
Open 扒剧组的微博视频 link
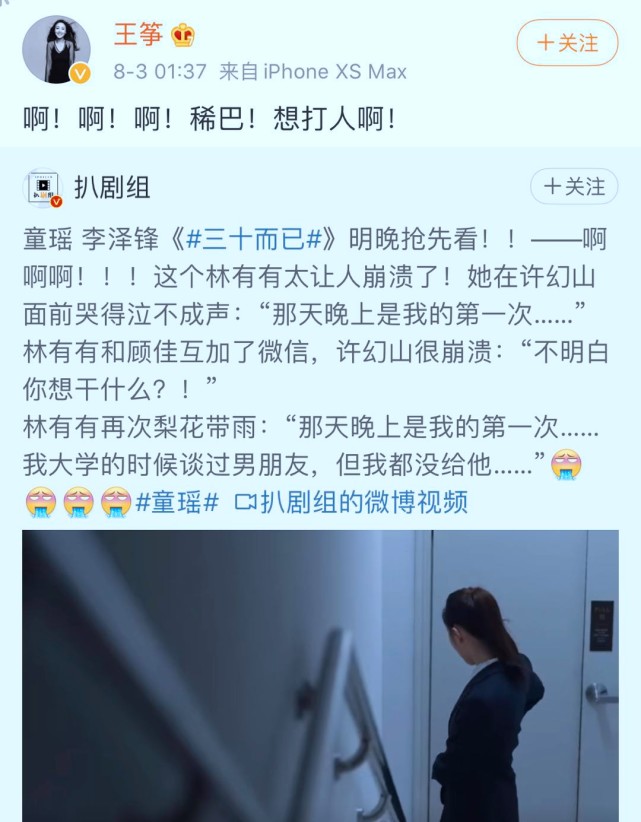364,502
